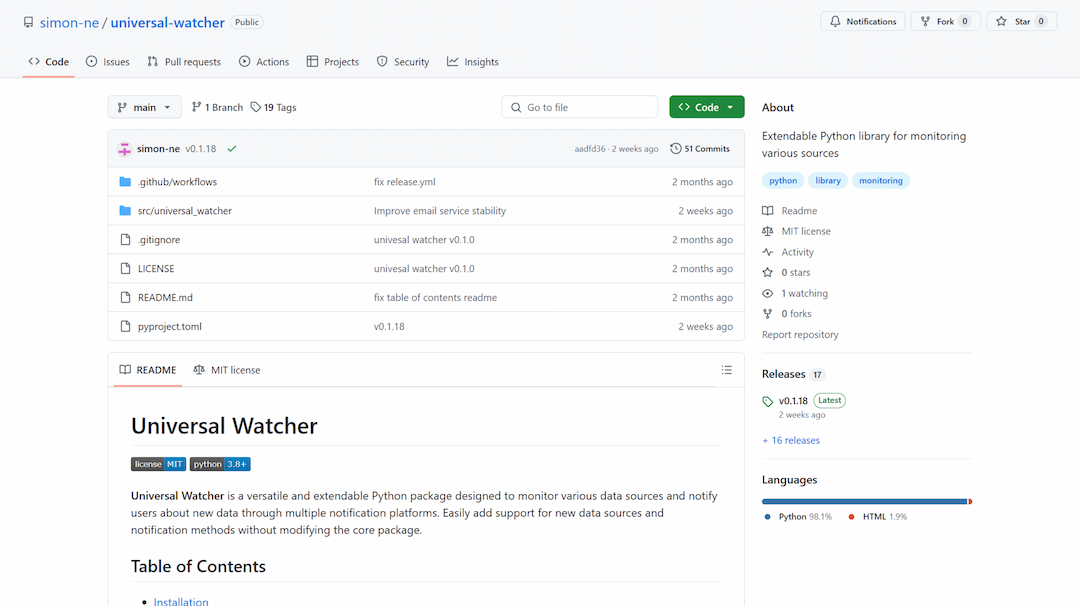1080x606 pixels.
Task: Open the Pull requests tab
Action: (184, 62)
